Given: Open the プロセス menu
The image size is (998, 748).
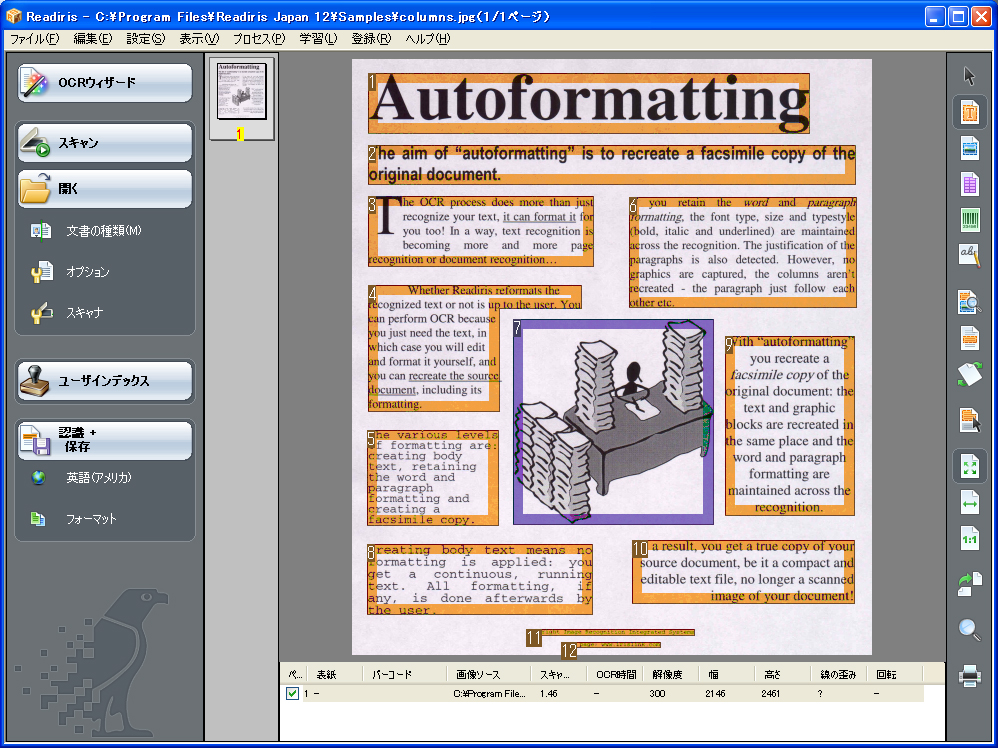Looking at the screenshot, I should point(258,39).
